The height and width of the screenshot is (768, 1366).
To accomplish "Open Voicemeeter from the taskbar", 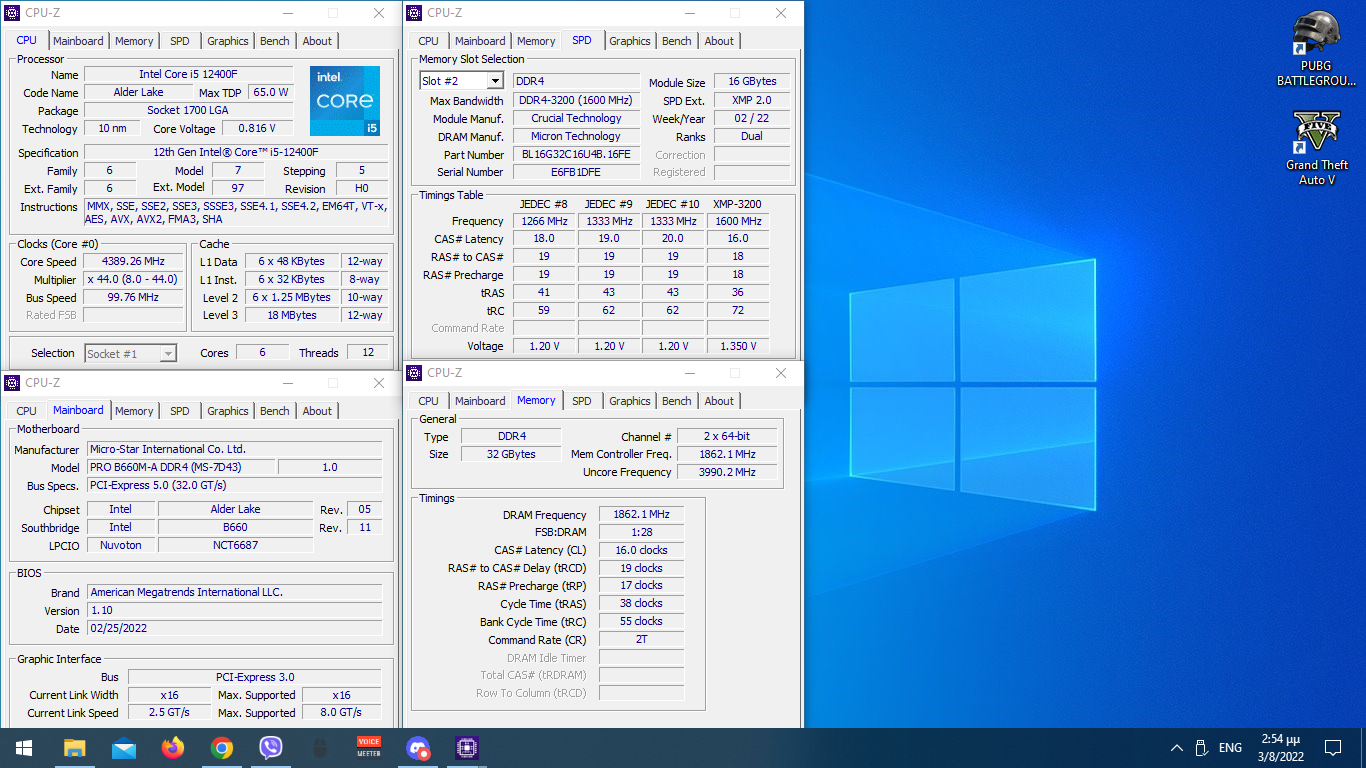I will tap(369, 748).
